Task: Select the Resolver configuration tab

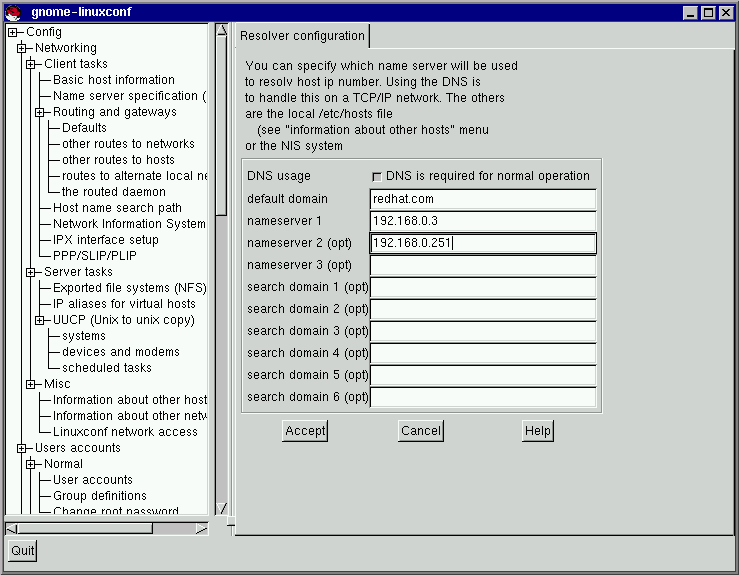Action: tap(302, 36)
